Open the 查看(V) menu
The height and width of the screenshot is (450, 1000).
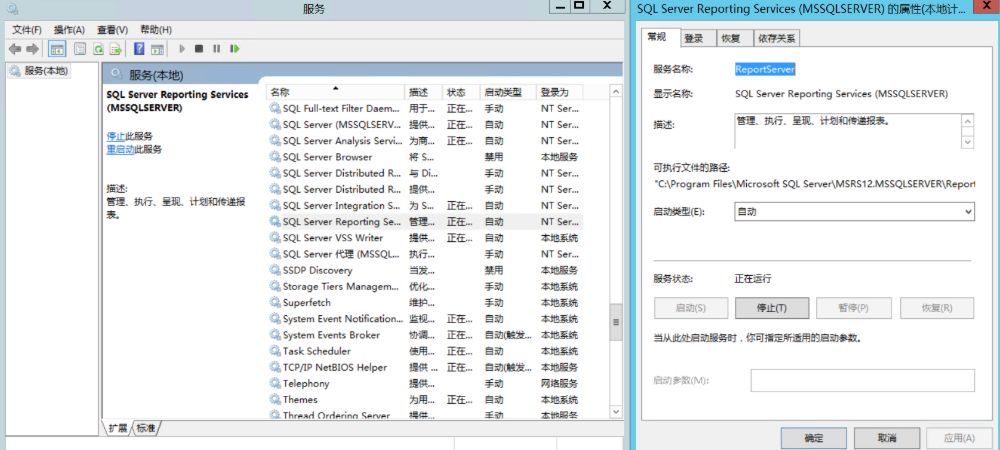(x=112, y=30)
